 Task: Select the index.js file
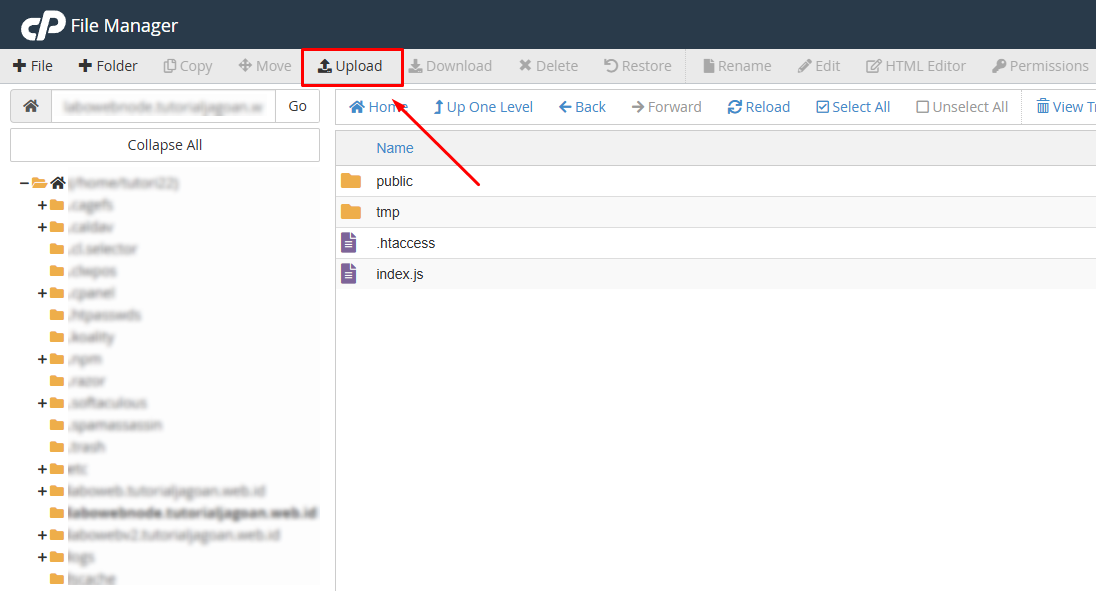(400, 274)
